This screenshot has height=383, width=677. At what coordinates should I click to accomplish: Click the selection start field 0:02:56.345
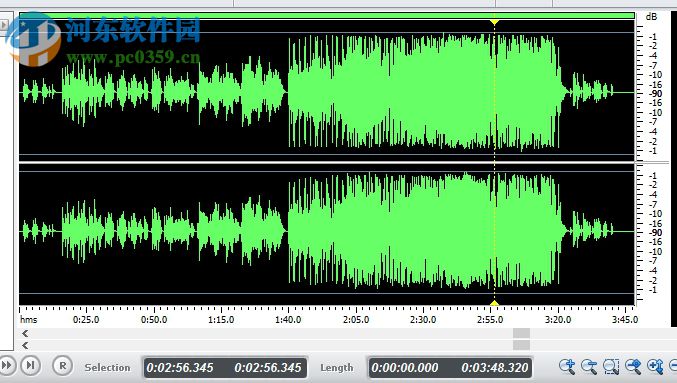click(x=180, y=368)
